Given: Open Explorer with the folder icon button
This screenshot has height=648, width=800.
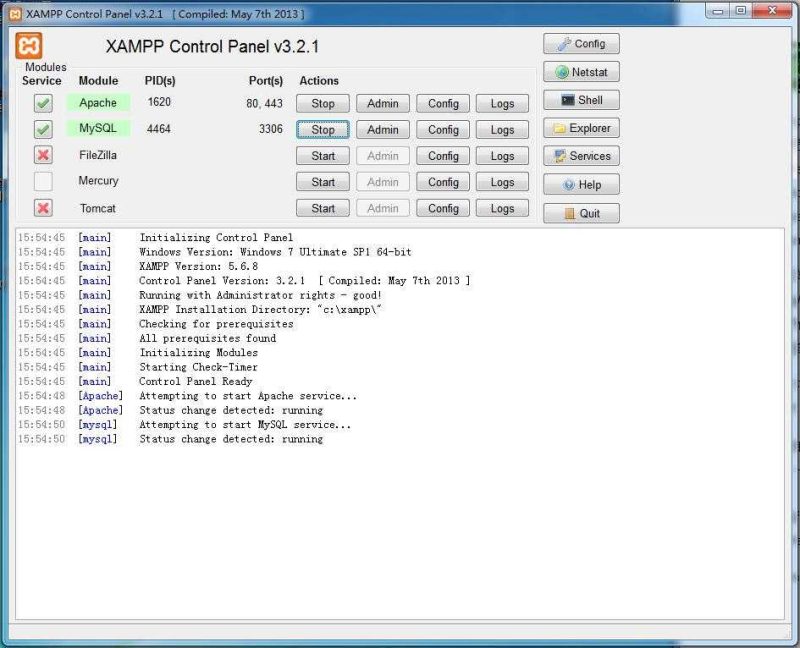Looking at the screenshot, I should pyautogui.click(x=581, y=128).
